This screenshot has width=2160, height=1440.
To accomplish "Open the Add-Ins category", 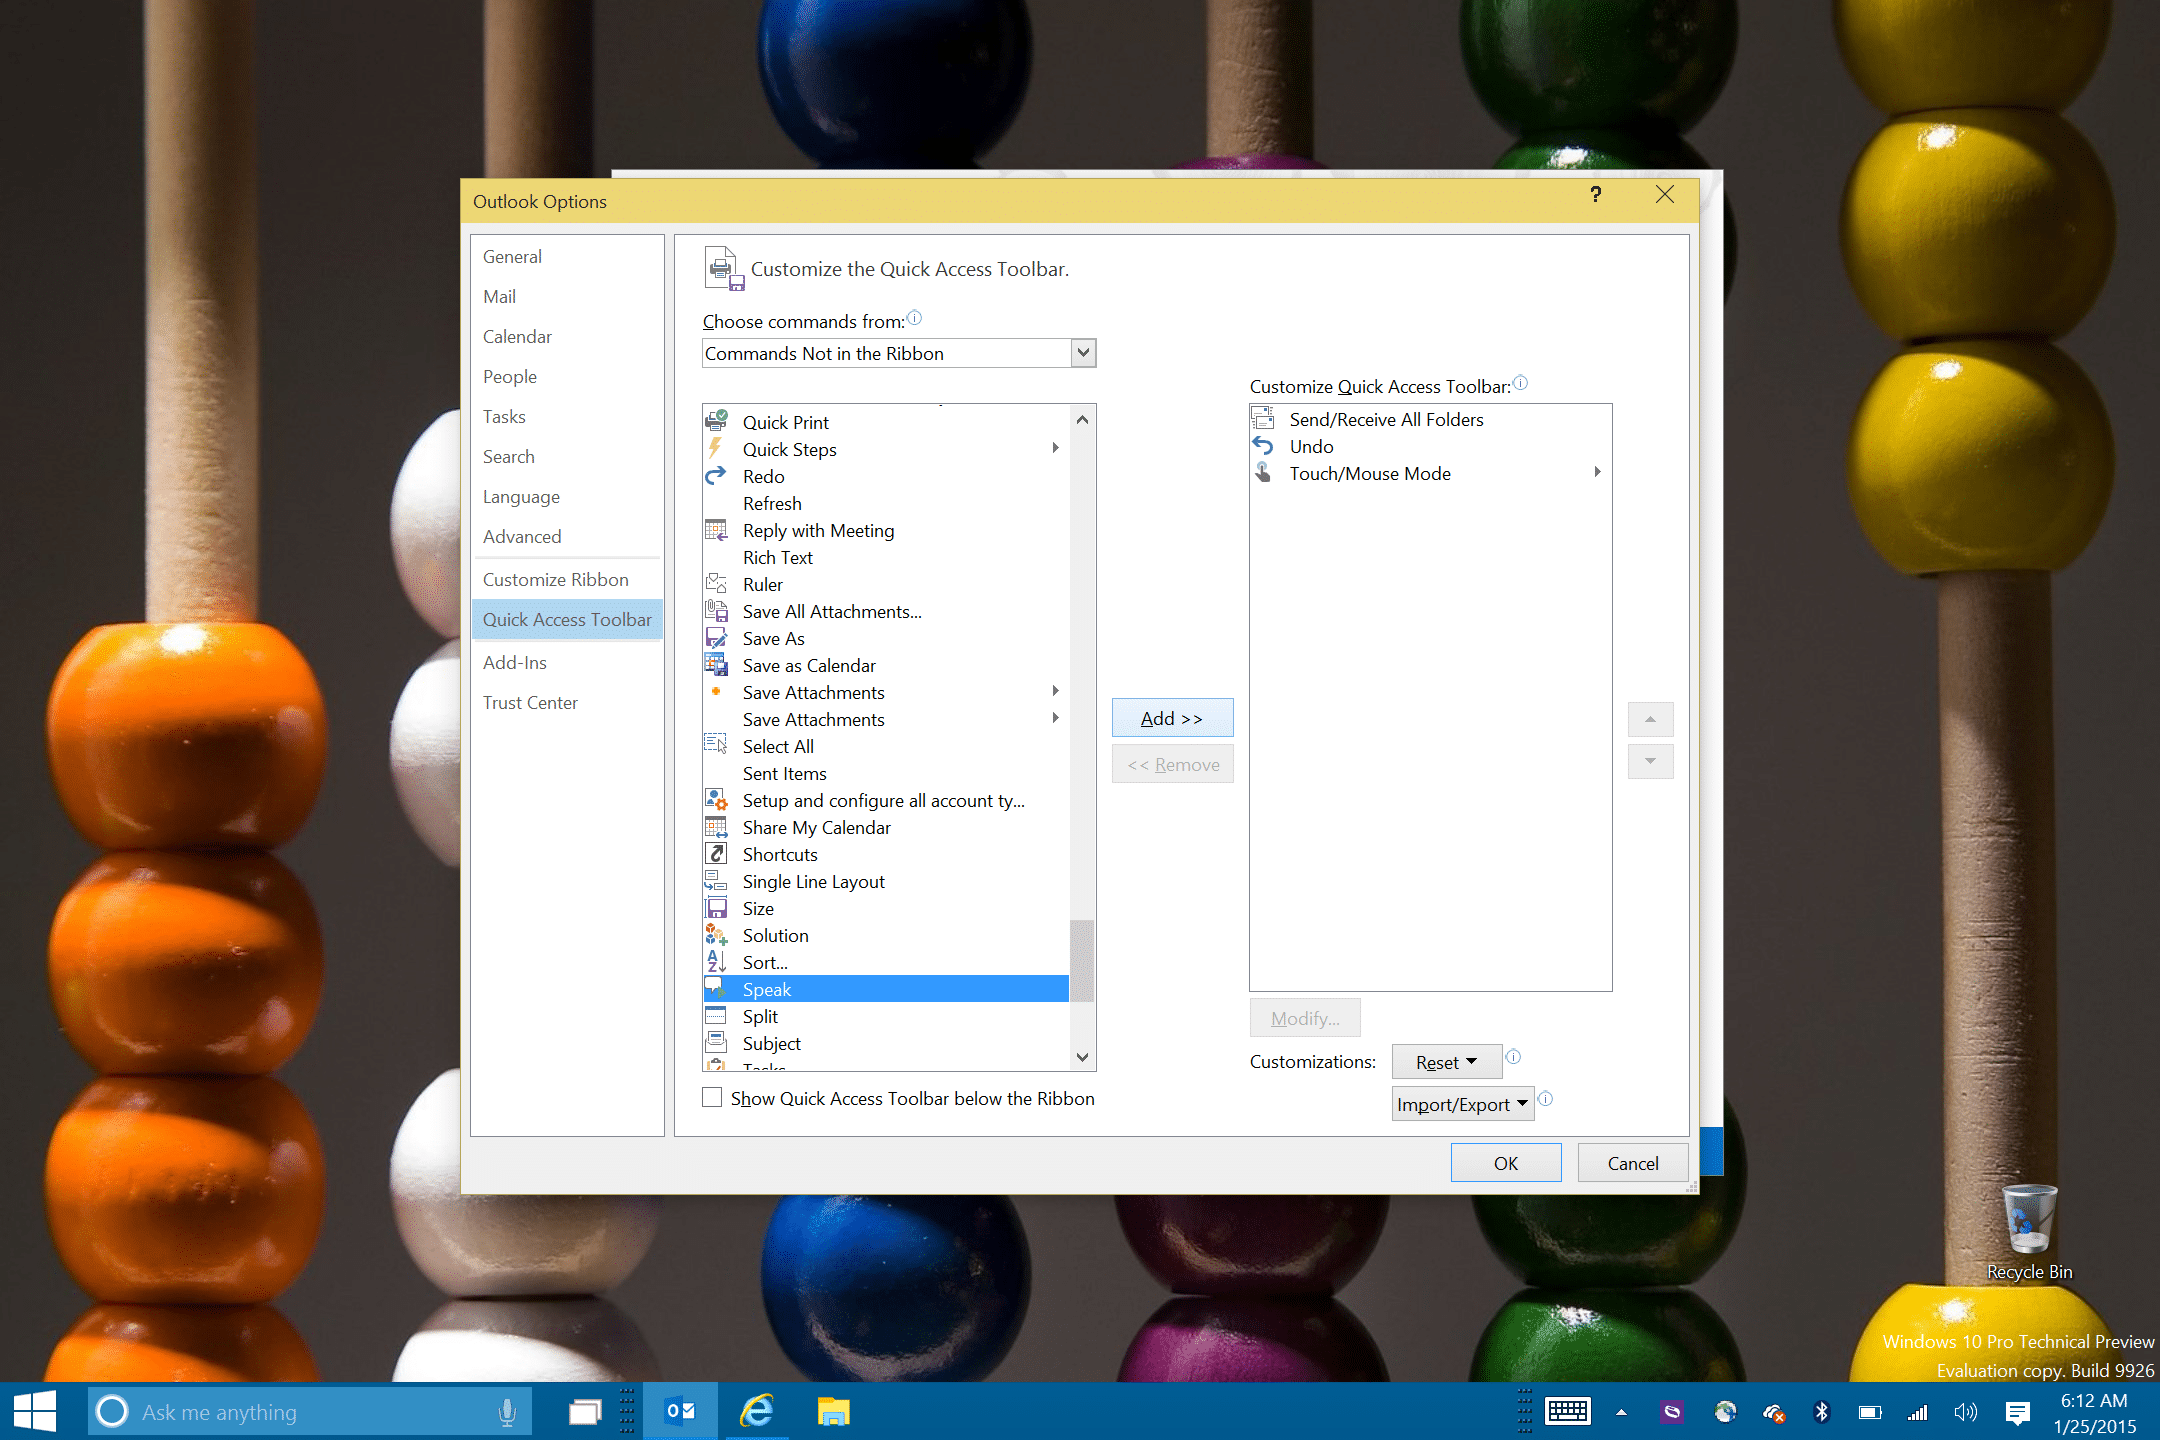I will point(567,662).
